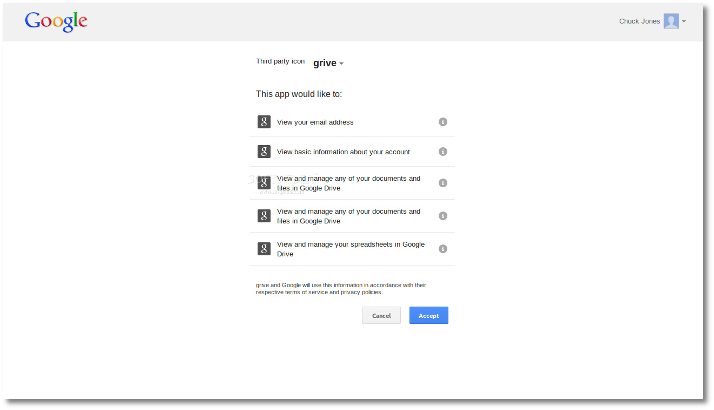Show info for View your email address
Image resolution: width=714 pixels, height=410 pixels.
pos(443,122)
